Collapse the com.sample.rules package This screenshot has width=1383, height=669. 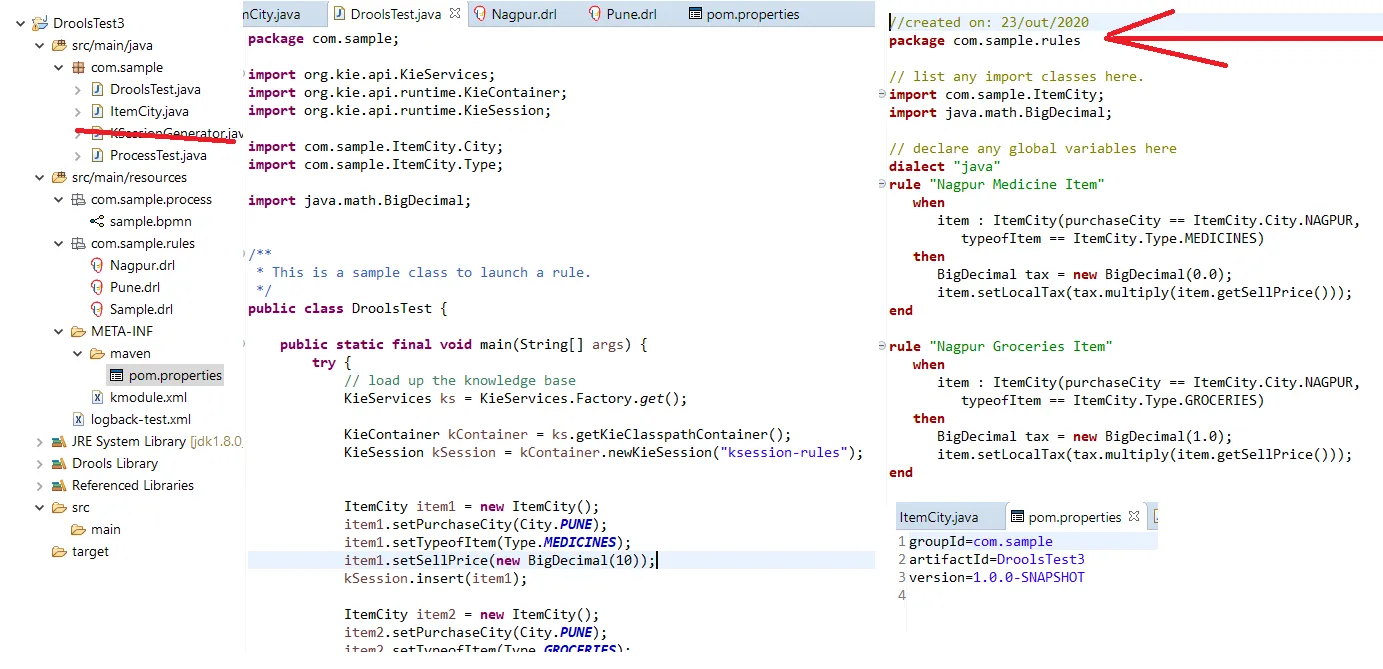[59, 243]
